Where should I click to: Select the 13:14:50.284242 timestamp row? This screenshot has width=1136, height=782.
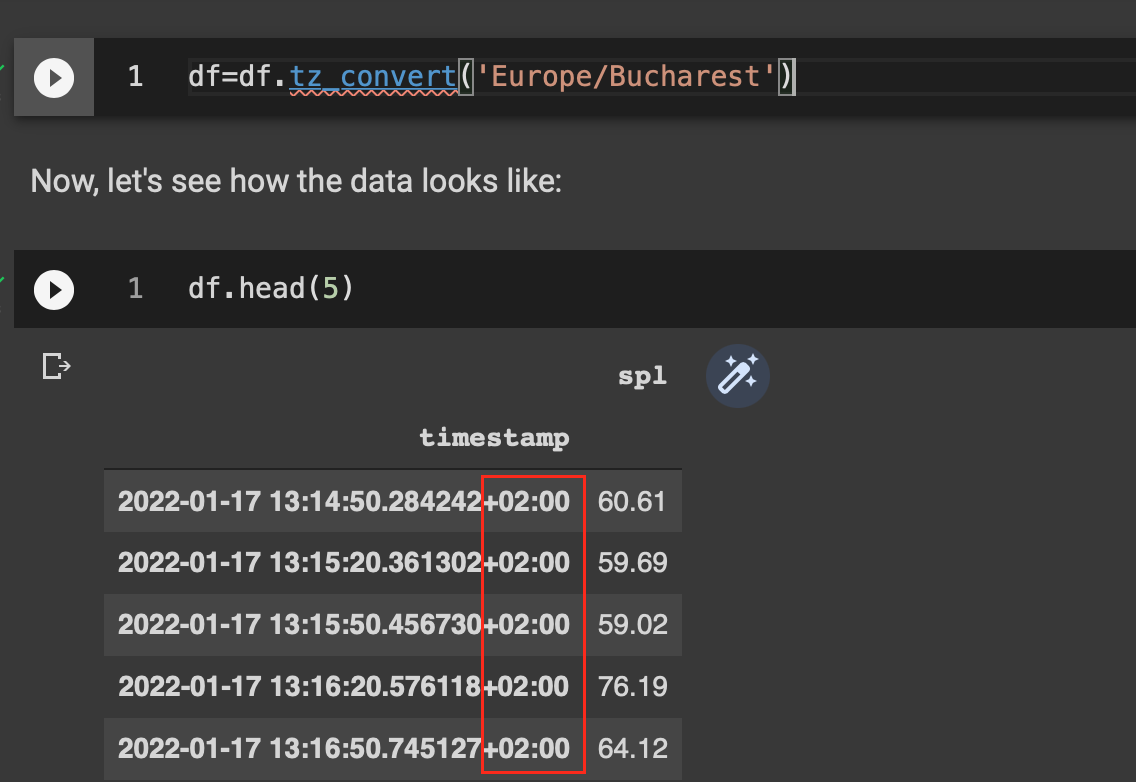pyautogui.click(x=343, y=501)
